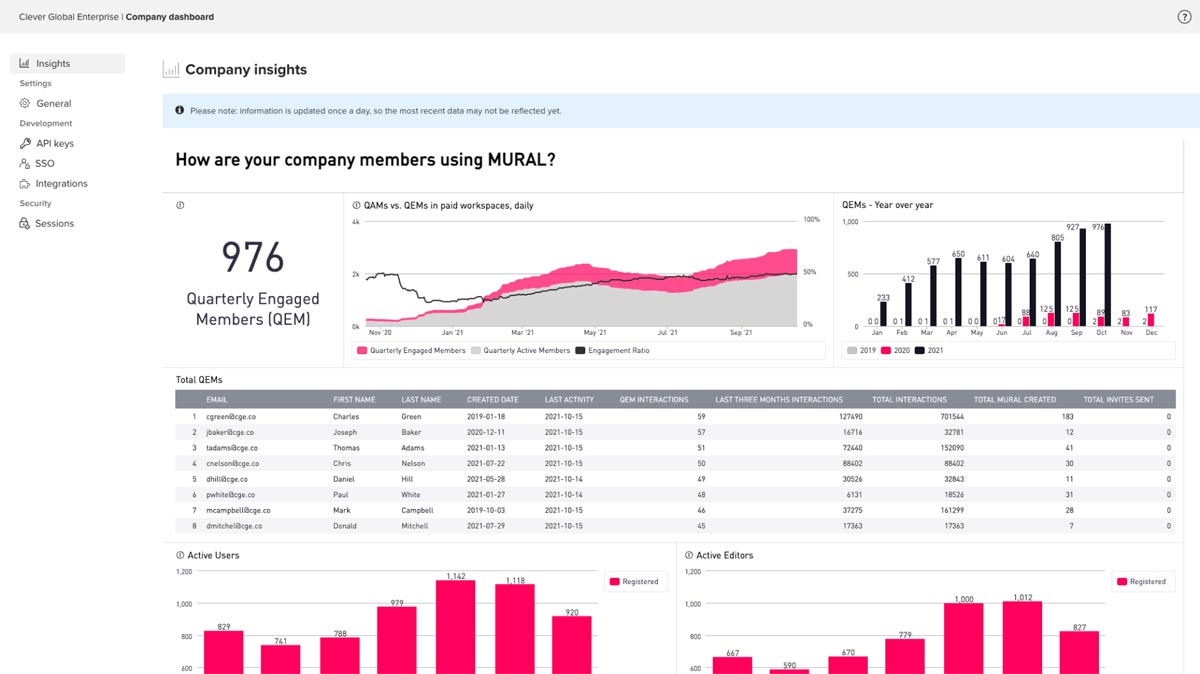This screenshot has width=1200, height=674.
Task: Click the key icon next to API keys
Action: click(24, 143)
